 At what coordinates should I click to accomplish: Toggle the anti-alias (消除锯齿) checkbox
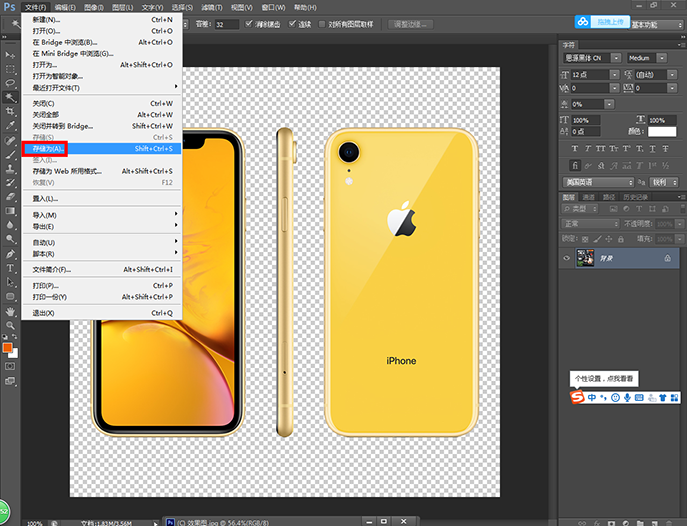pos(249,24)
